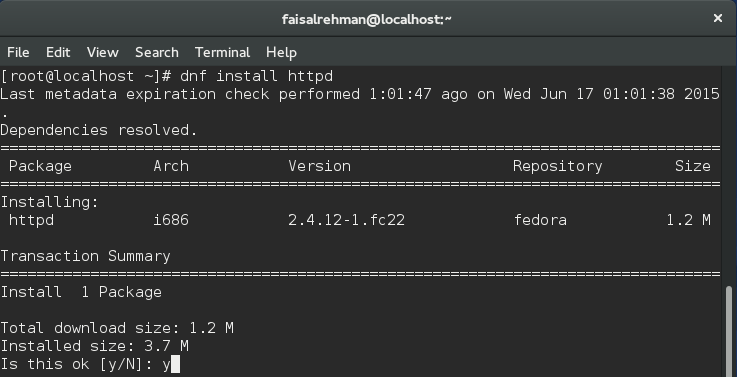
Task: Click the window title faisalrehman@localhost
Action: pos(367,19)
